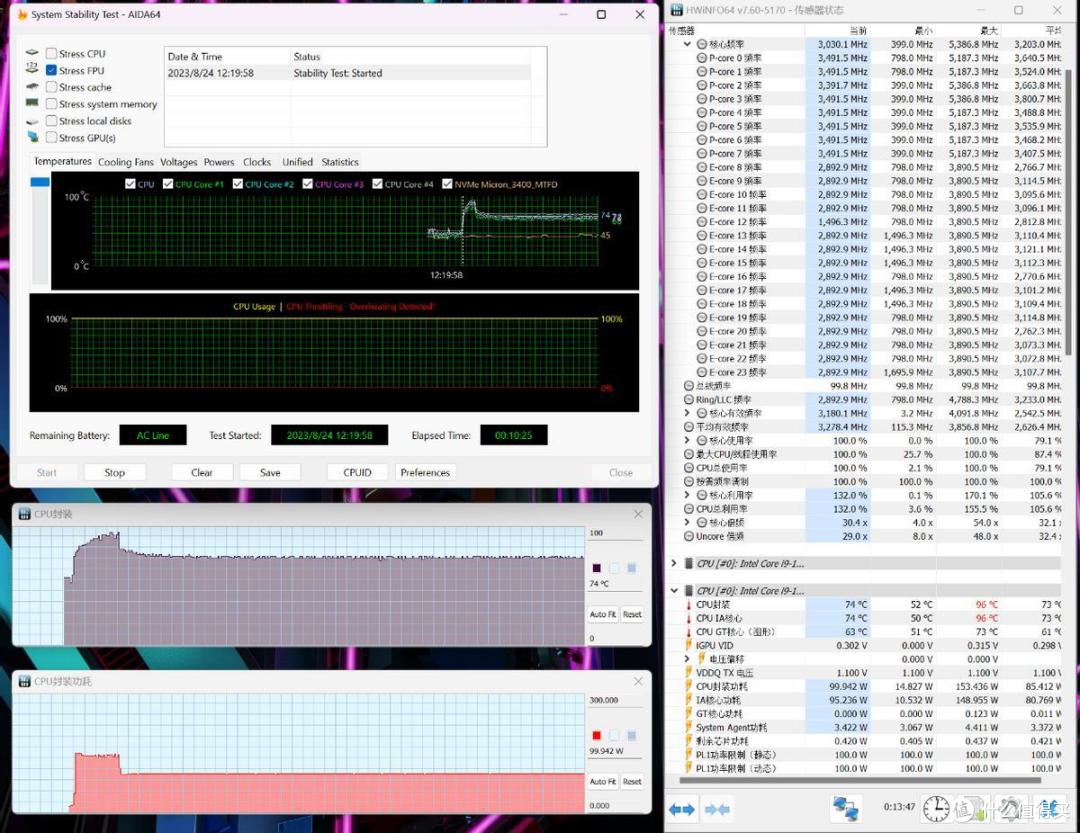
Task: Stop the stability test
Action: [114, 473]
